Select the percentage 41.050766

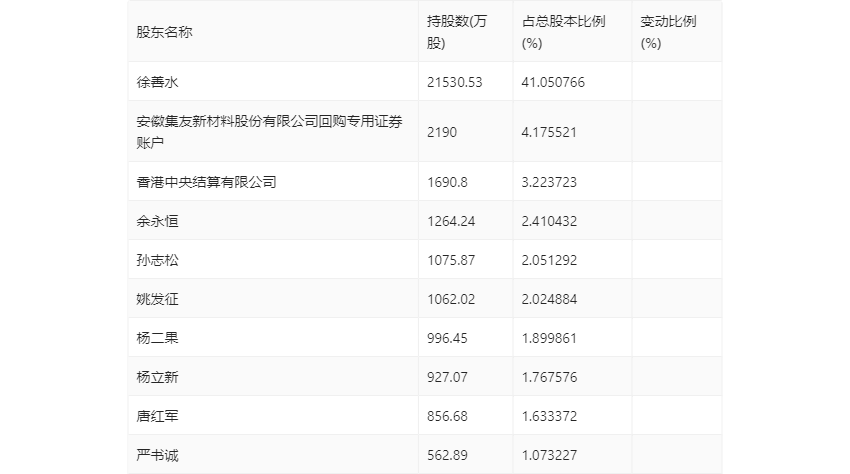pos(553,82)
